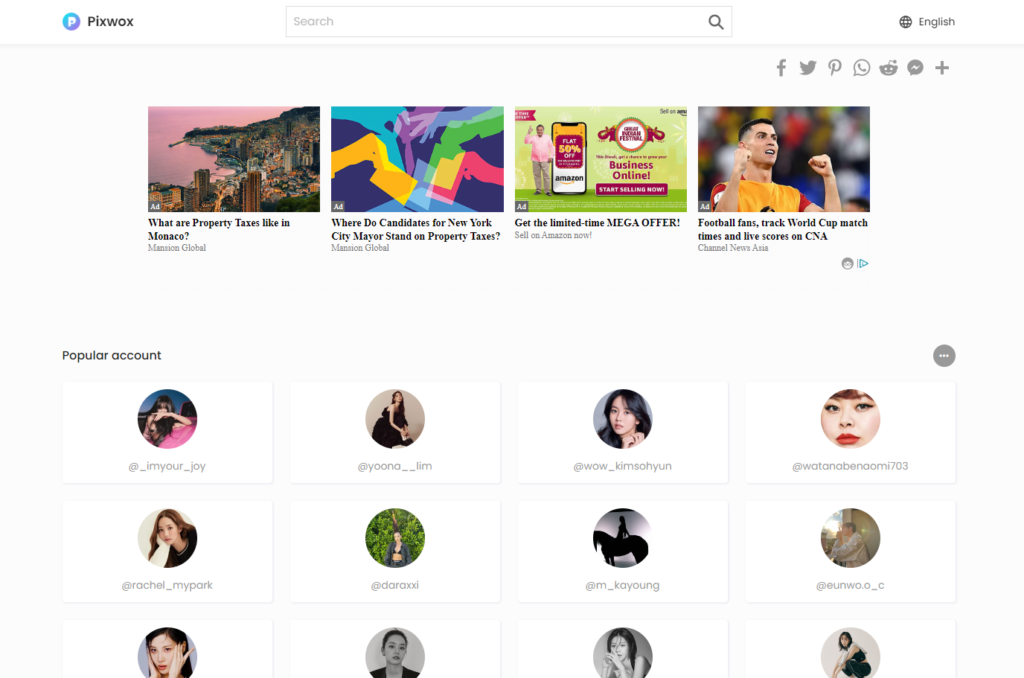Share through WhatsApp icon
The width and height of the screenshot is (1024, 678).
point(861,68)
